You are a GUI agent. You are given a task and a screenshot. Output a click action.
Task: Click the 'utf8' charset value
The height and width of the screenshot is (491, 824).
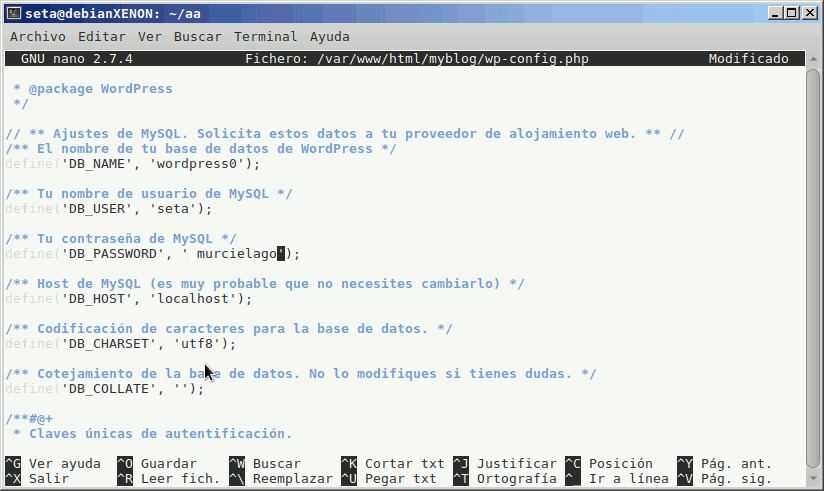point(197,344)
